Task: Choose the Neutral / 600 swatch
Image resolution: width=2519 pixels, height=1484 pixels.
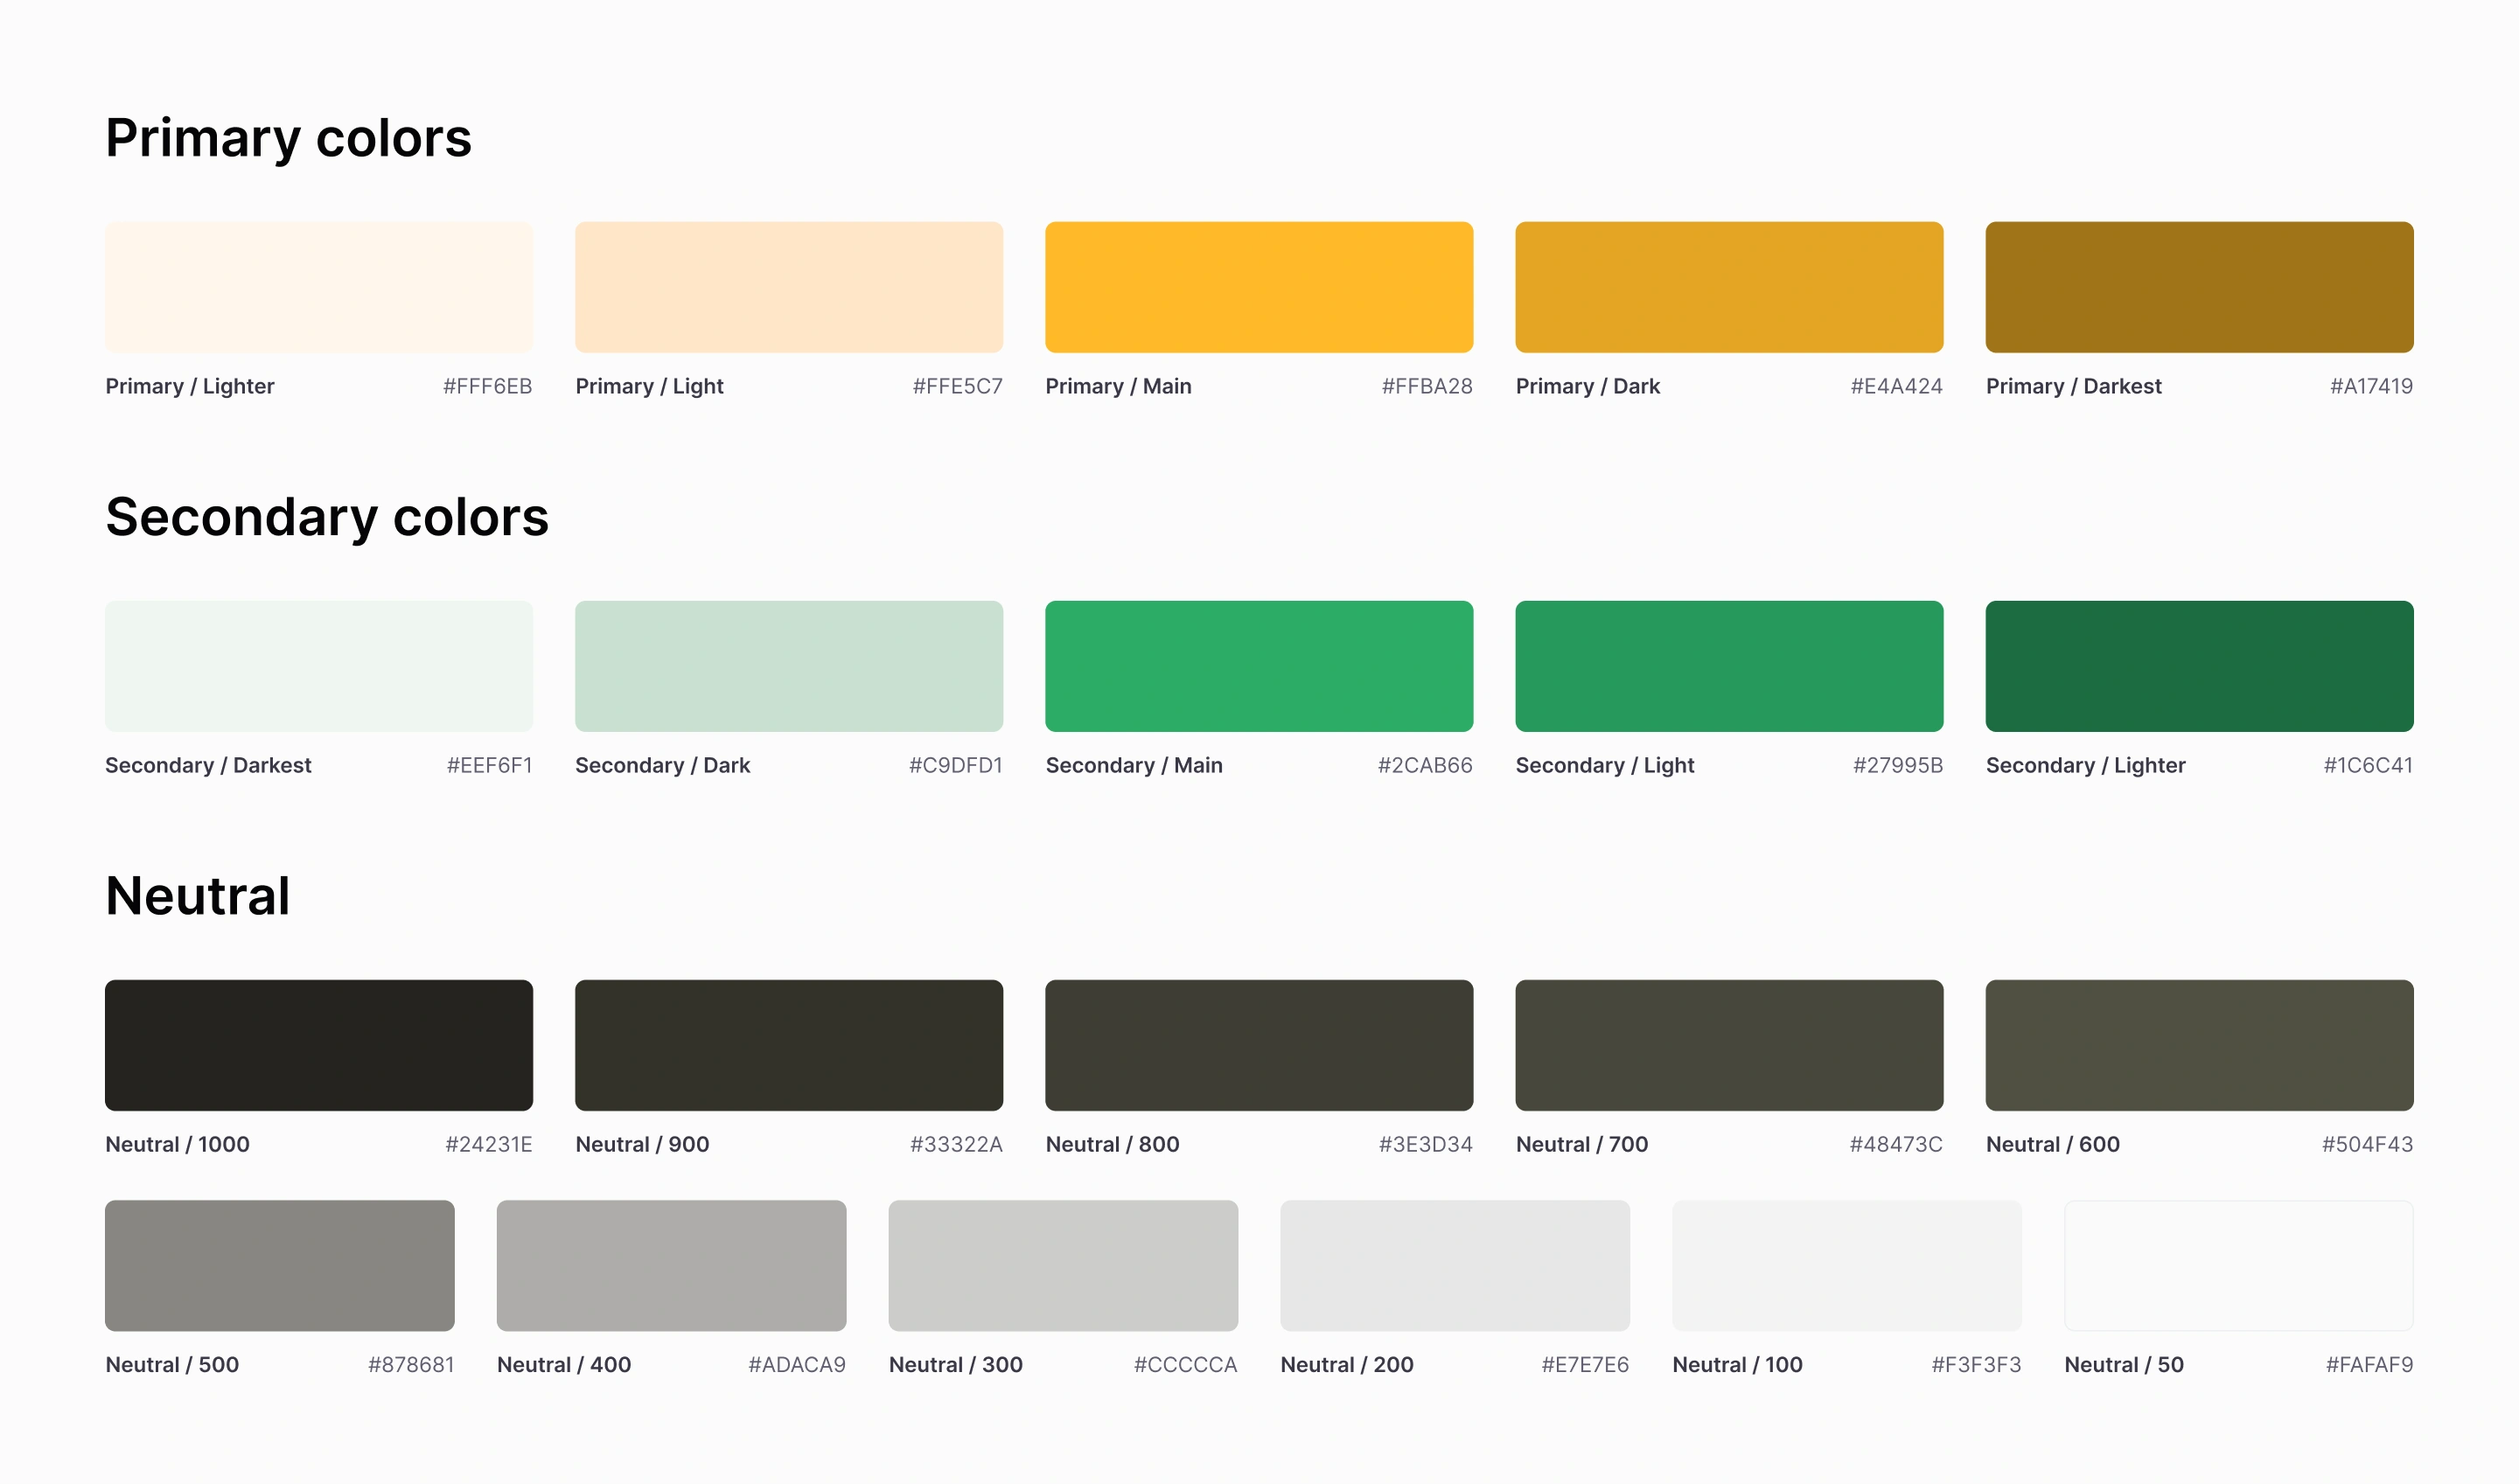Action: tap(2199, 1045)
